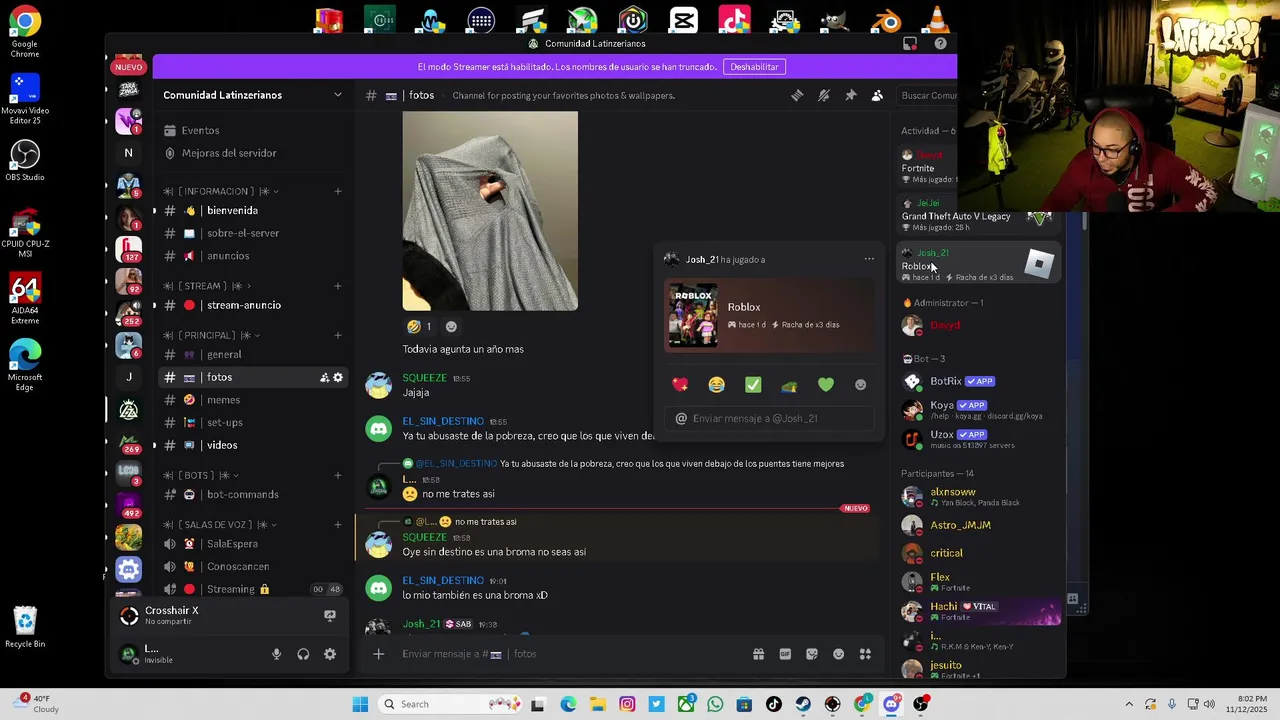Viewport: 1280px width, 720px height.
Task: Collapse the INFORMACION category
Action: click(x=220, y=191)
